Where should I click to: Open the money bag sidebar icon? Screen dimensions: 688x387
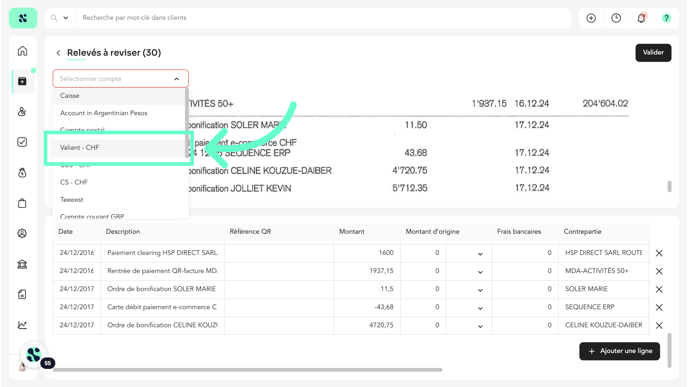22,172
